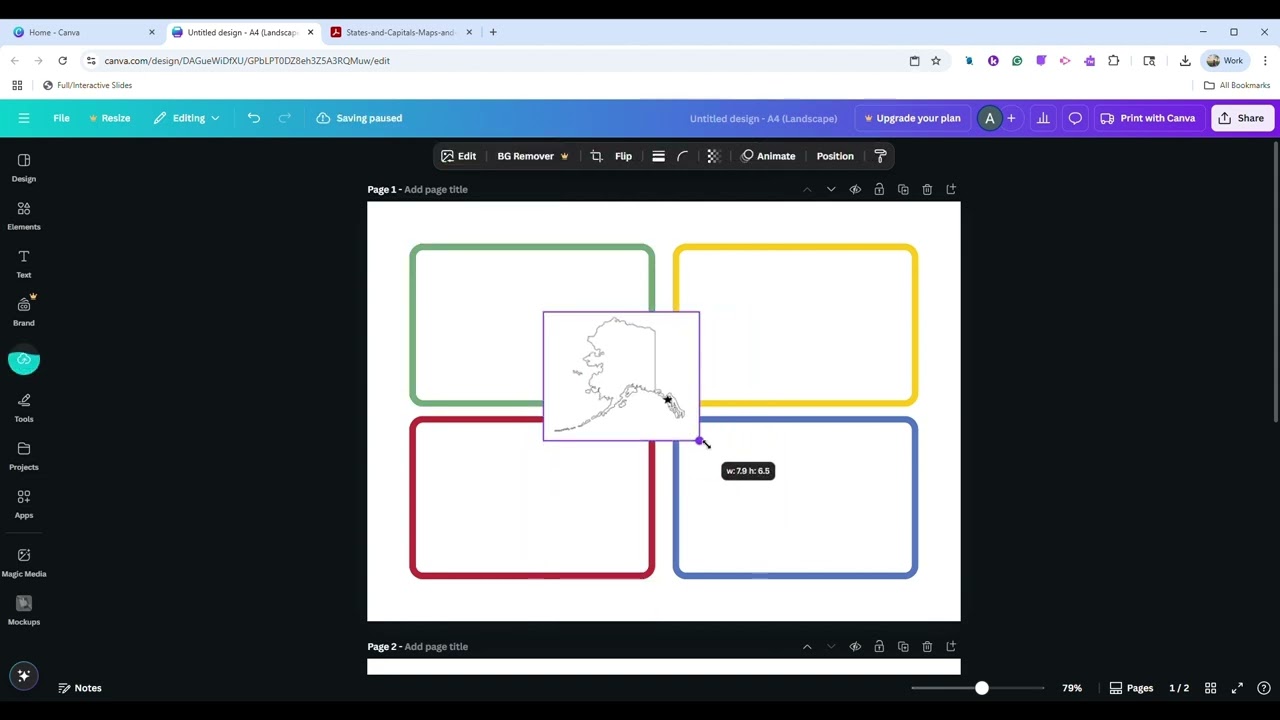Open the analytics chart icon

(1043, 118)
